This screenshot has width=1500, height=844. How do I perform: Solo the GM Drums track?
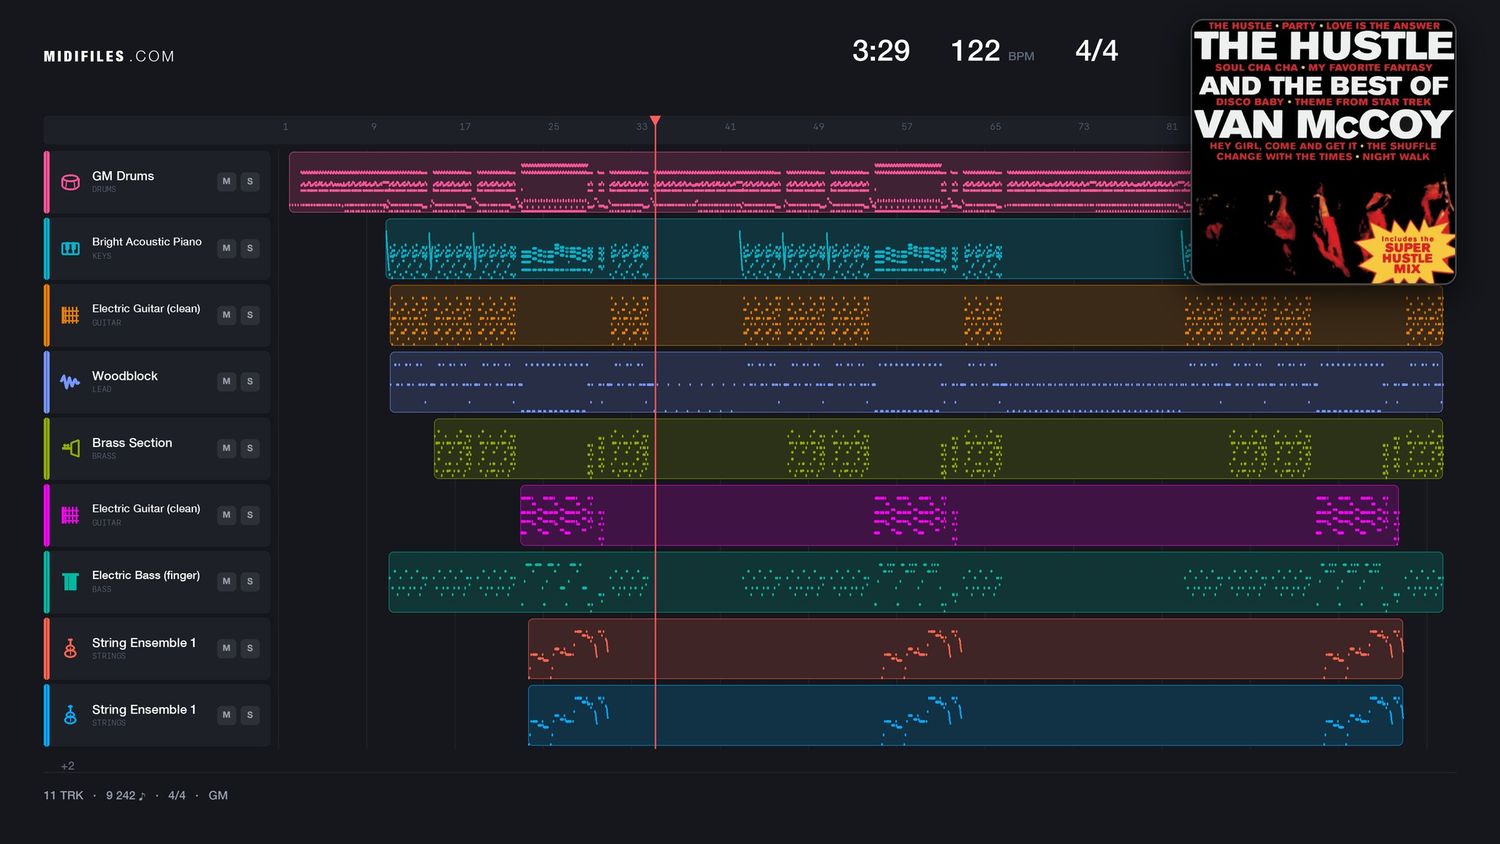pos(250,182)
